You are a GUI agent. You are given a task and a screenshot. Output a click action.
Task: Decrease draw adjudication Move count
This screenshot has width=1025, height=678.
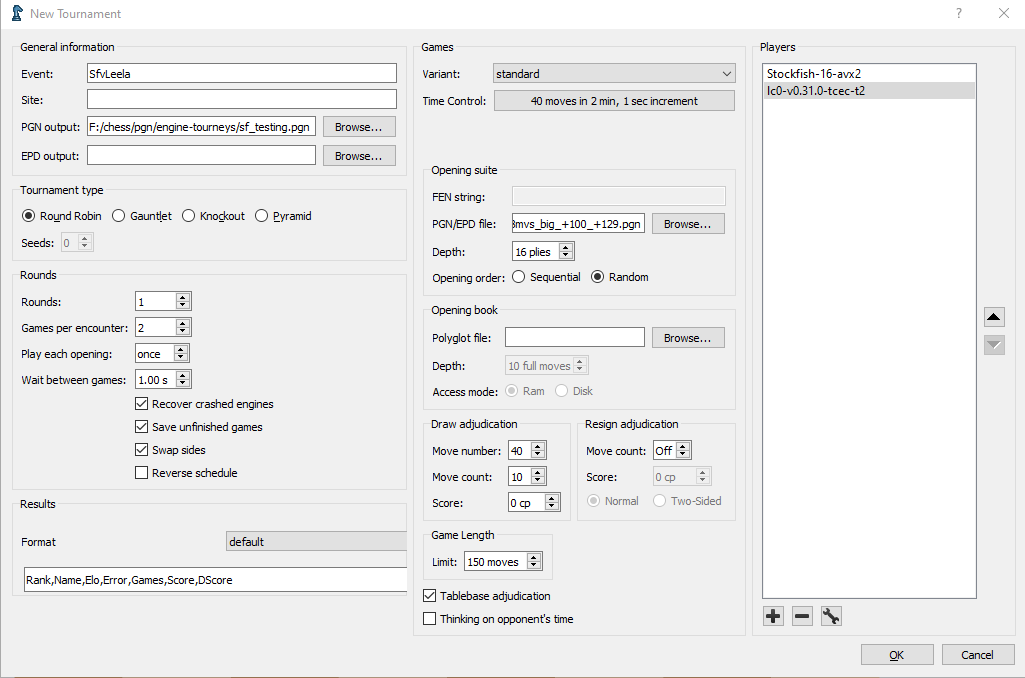538,481
